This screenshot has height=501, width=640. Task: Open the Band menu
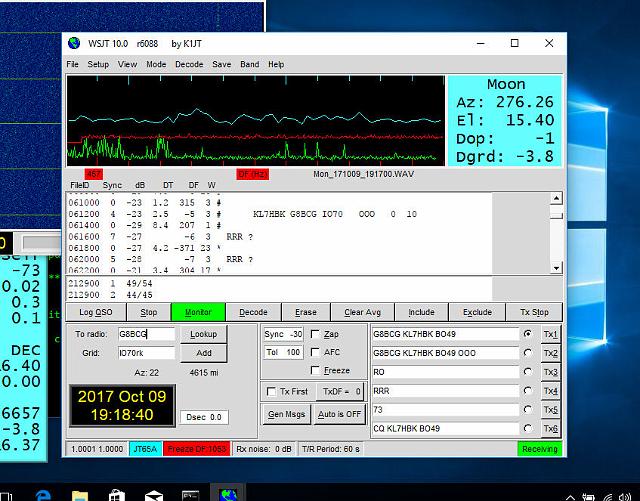click(249, 64)
